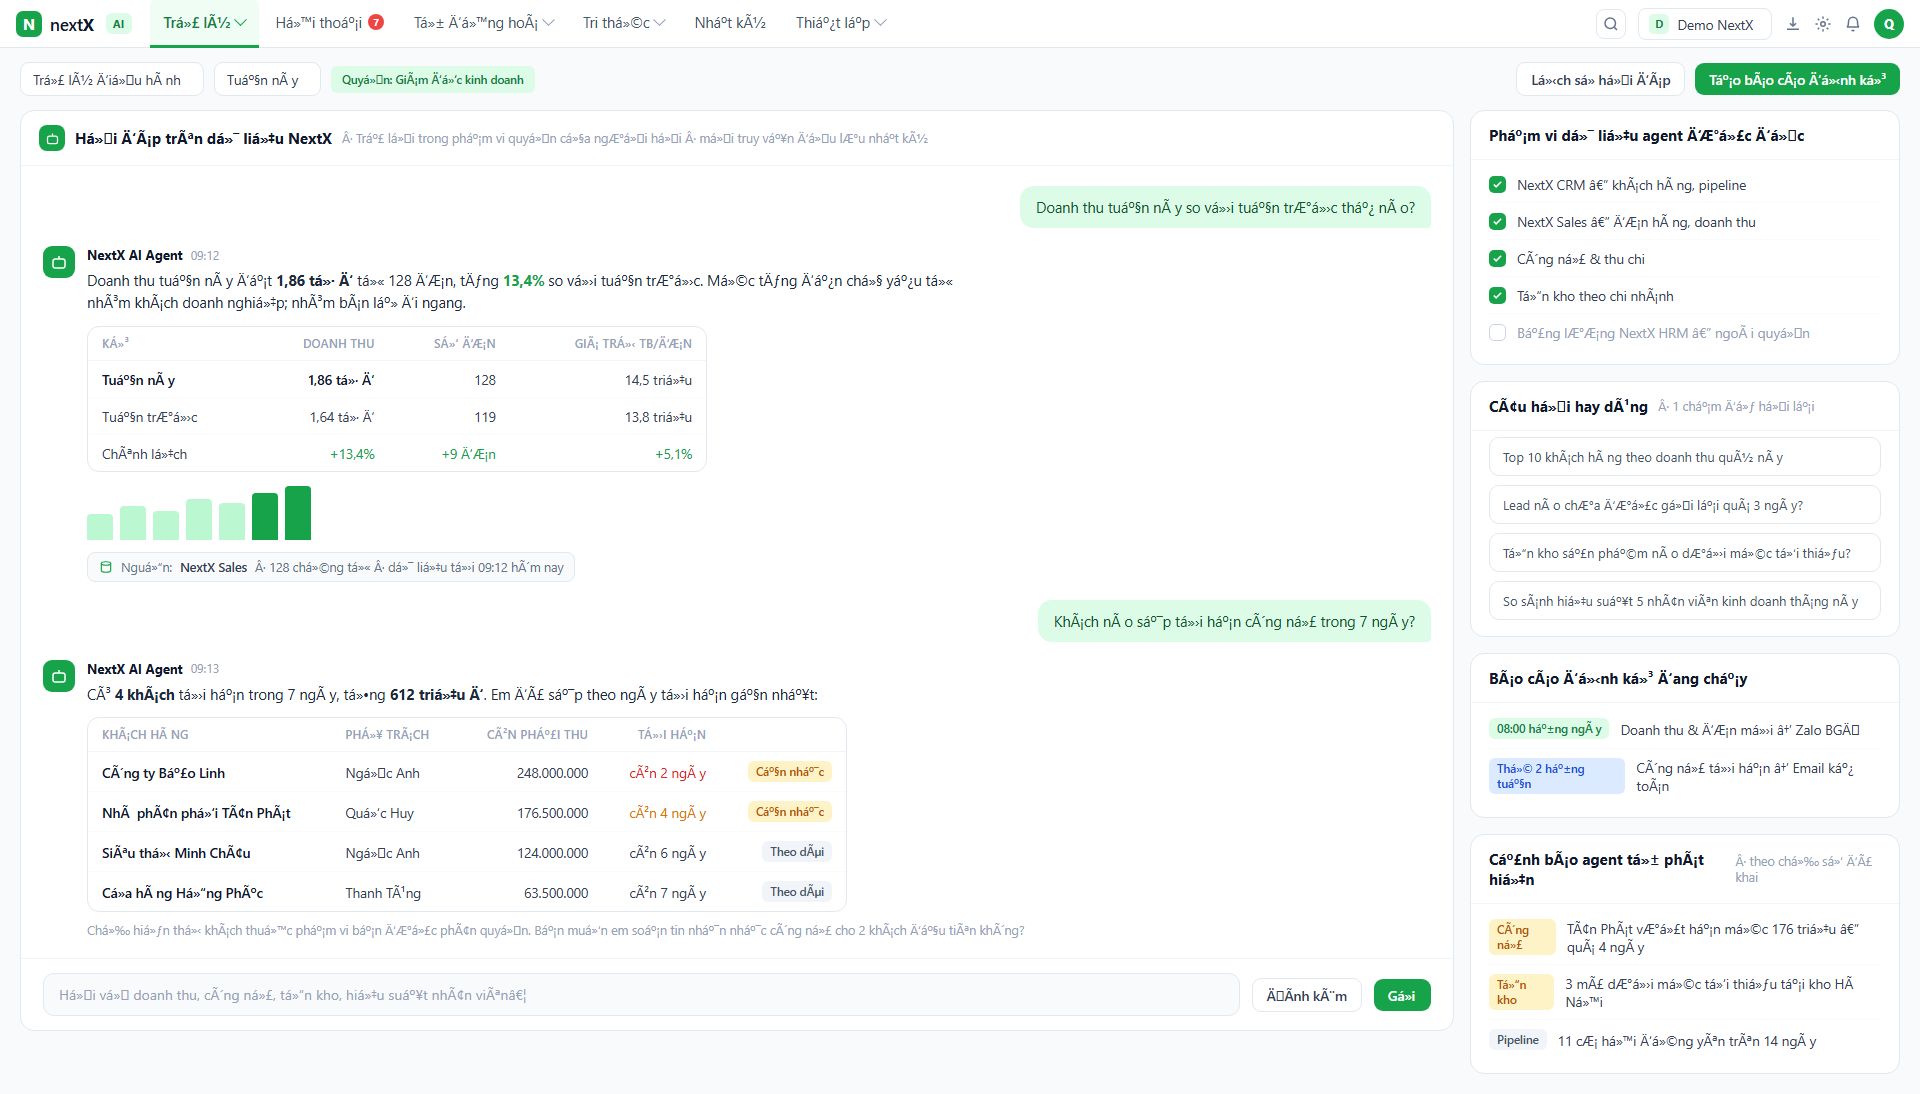Click the red 7 badge in navigation

point(376,22)
